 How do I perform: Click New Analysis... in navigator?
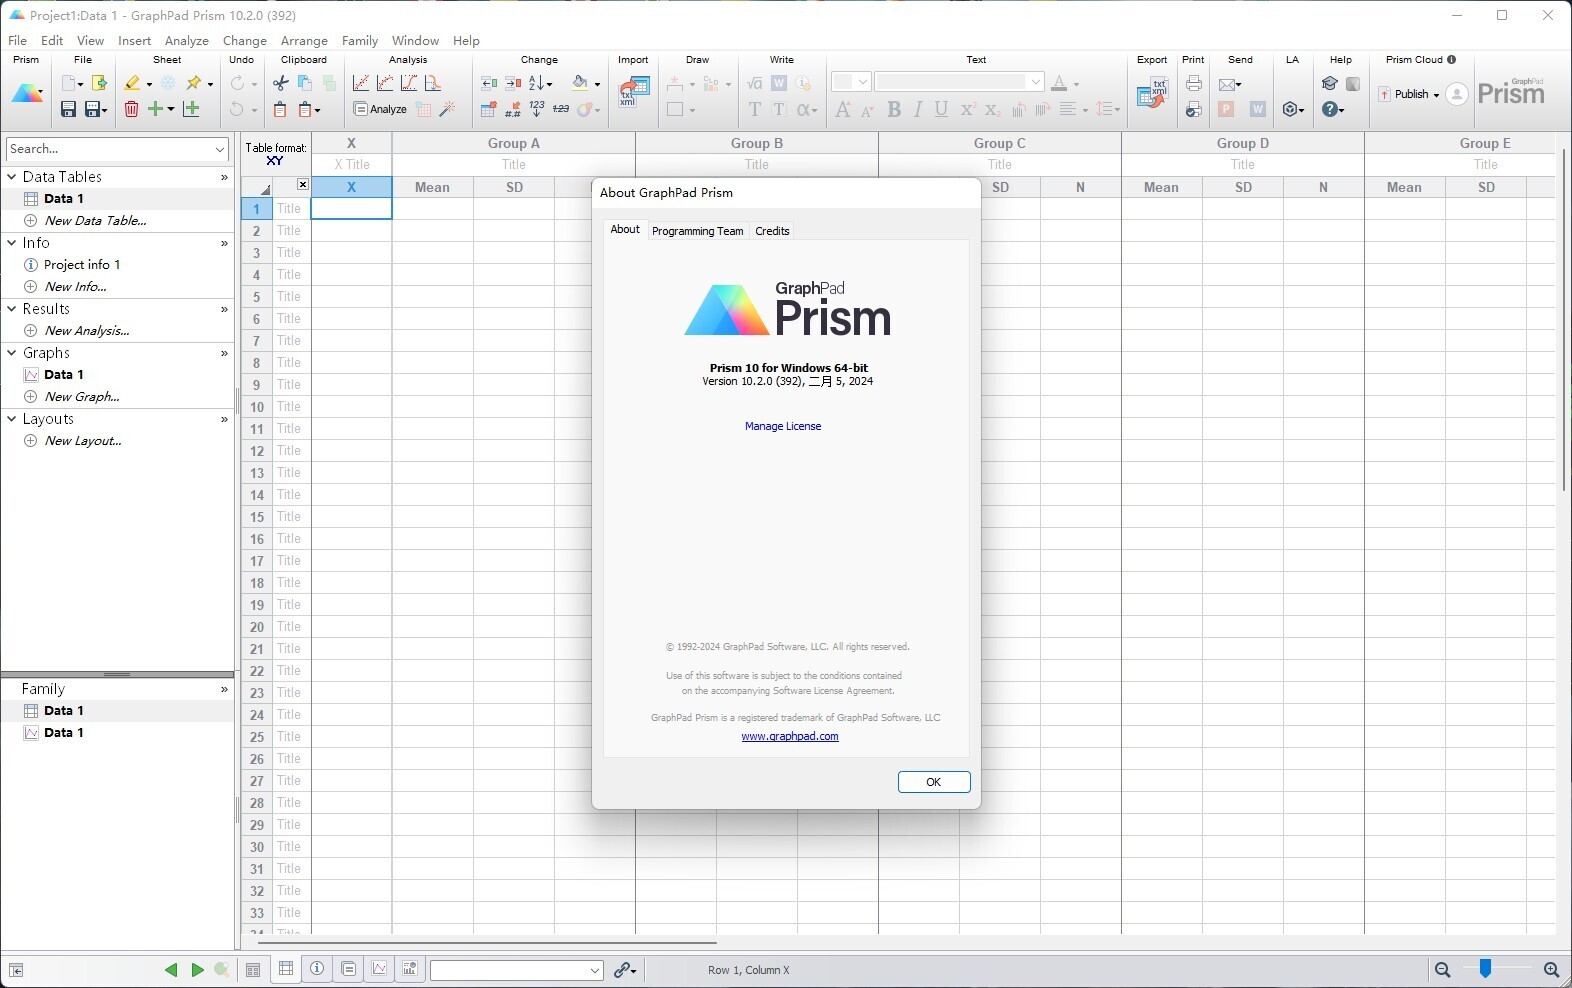click(87, 331)
